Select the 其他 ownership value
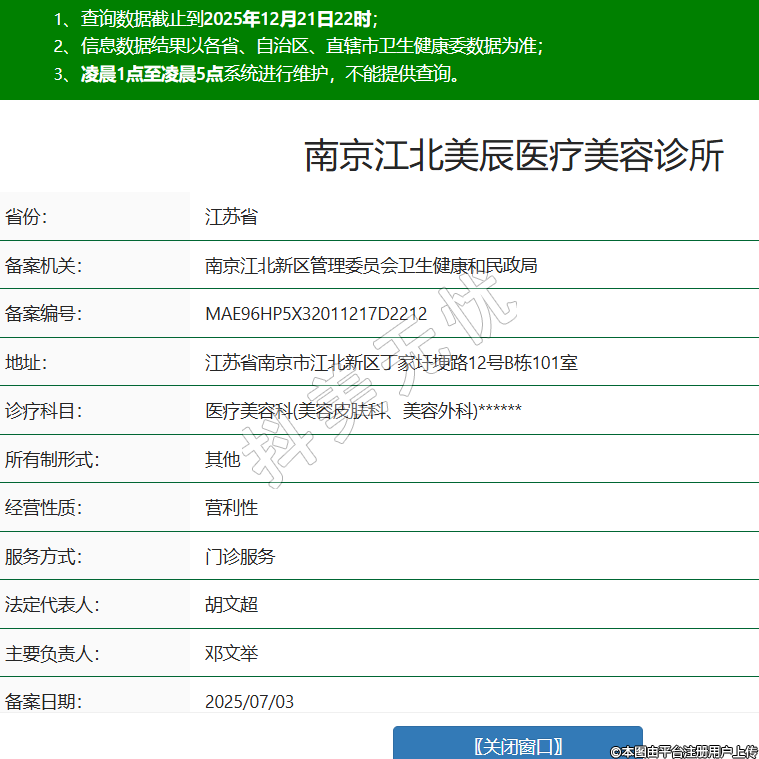This screenshot has width=759, height=759. pyautogui.click(x=223, y=459)
